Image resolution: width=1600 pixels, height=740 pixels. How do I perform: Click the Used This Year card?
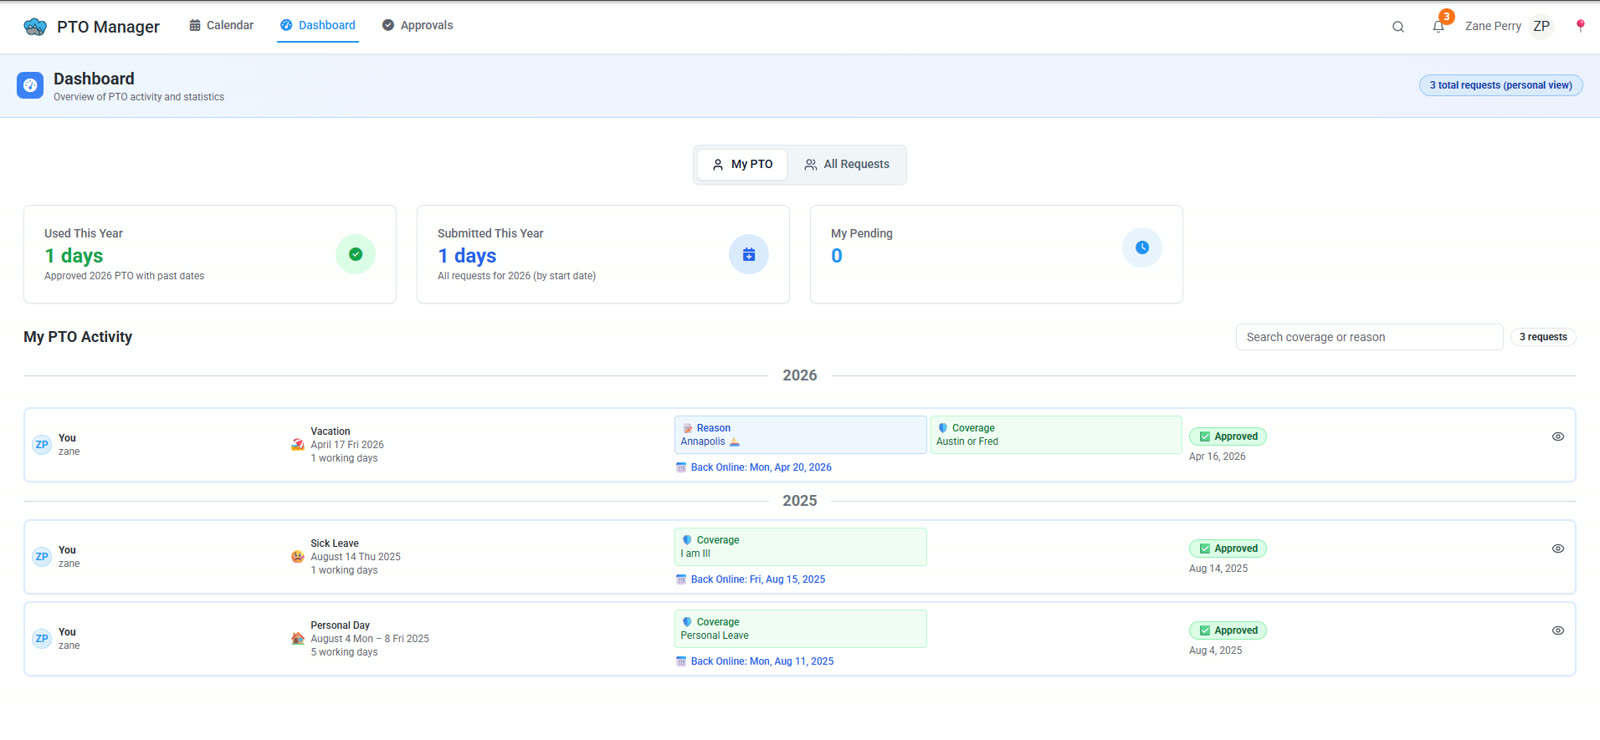coord(210,254)
